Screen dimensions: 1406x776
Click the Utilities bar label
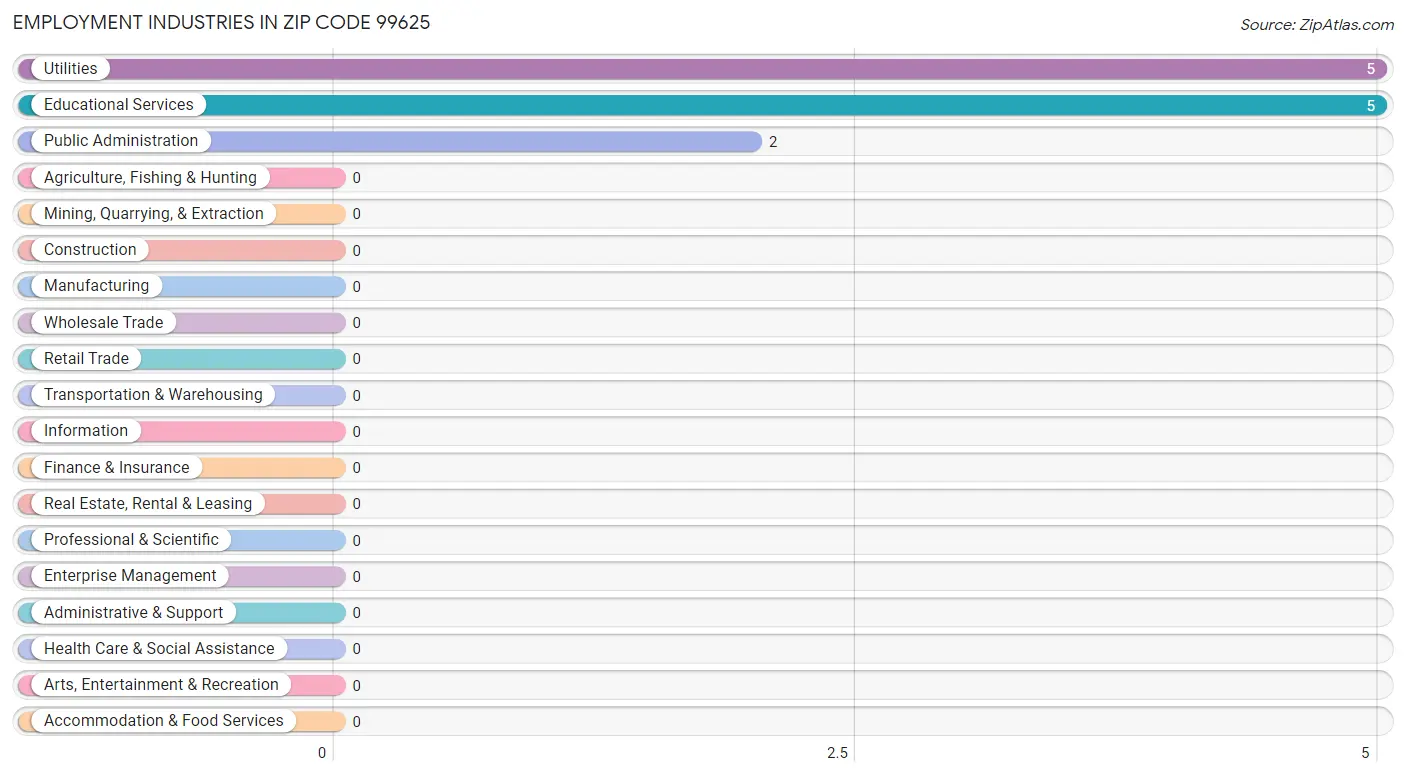point(70,69)
